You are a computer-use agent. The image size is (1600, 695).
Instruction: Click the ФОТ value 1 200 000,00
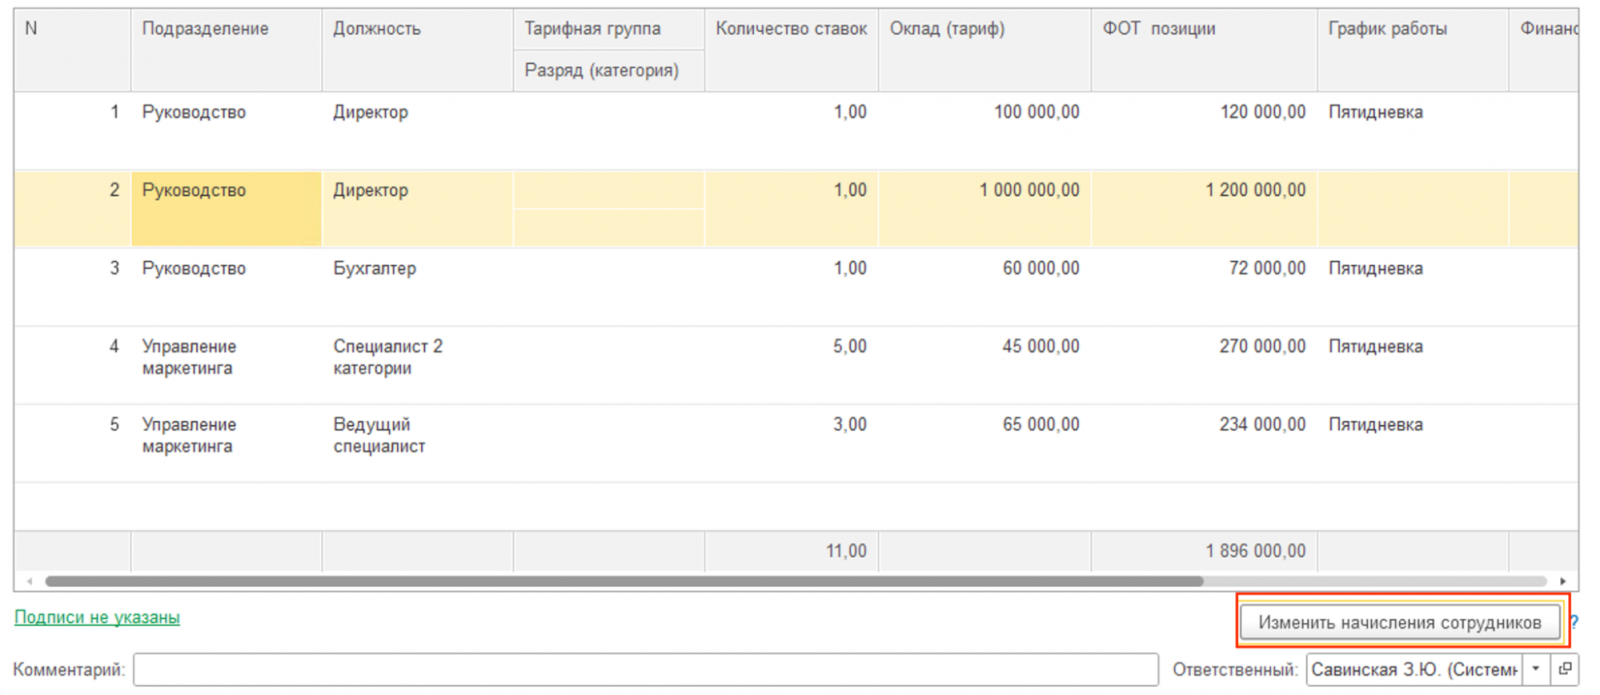pos(1255,190)
